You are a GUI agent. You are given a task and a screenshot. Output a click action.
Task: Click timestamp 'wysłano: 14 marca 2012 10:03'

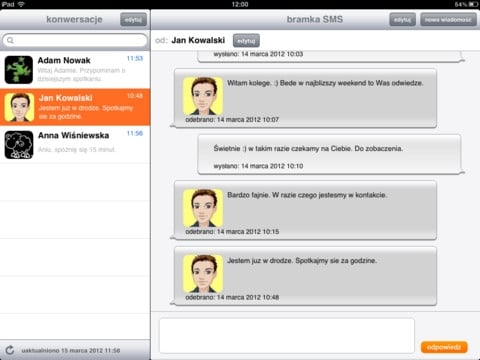[x=258, y=54]
